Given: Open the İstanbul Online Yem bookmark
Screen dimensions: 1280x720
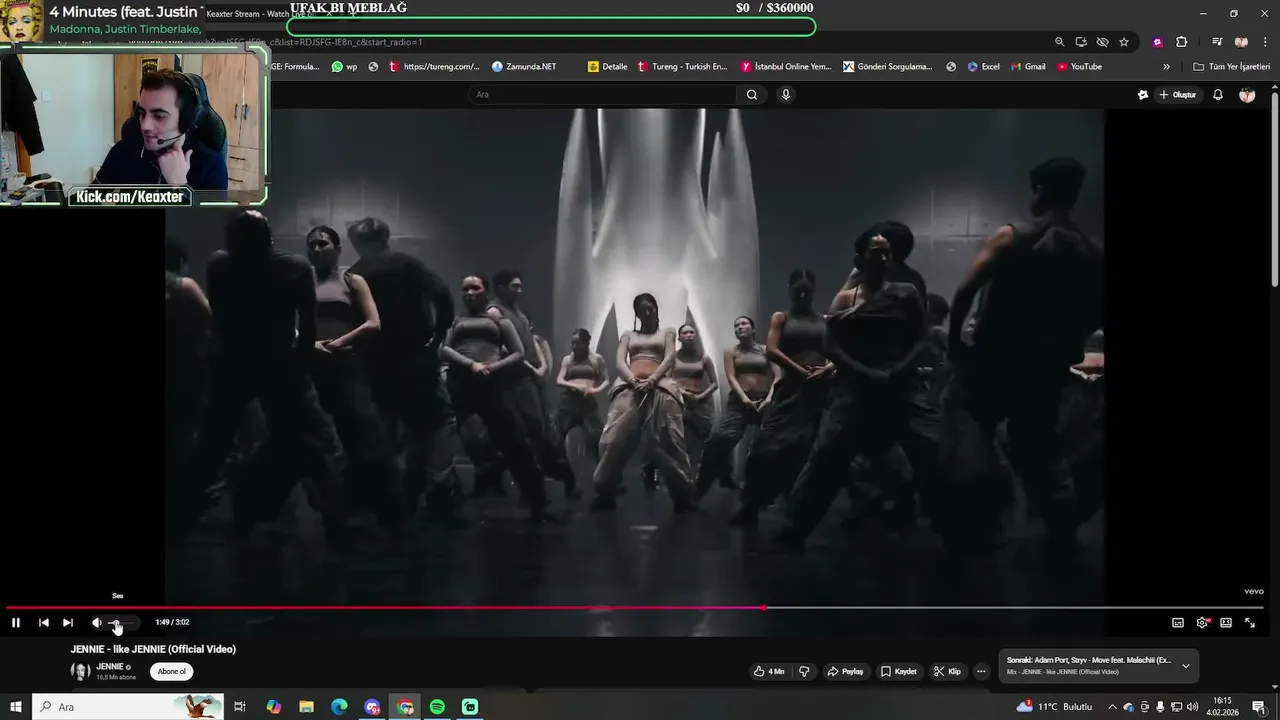Looking at the screenshot, I should pyautogui.click(x=786, y=67).
